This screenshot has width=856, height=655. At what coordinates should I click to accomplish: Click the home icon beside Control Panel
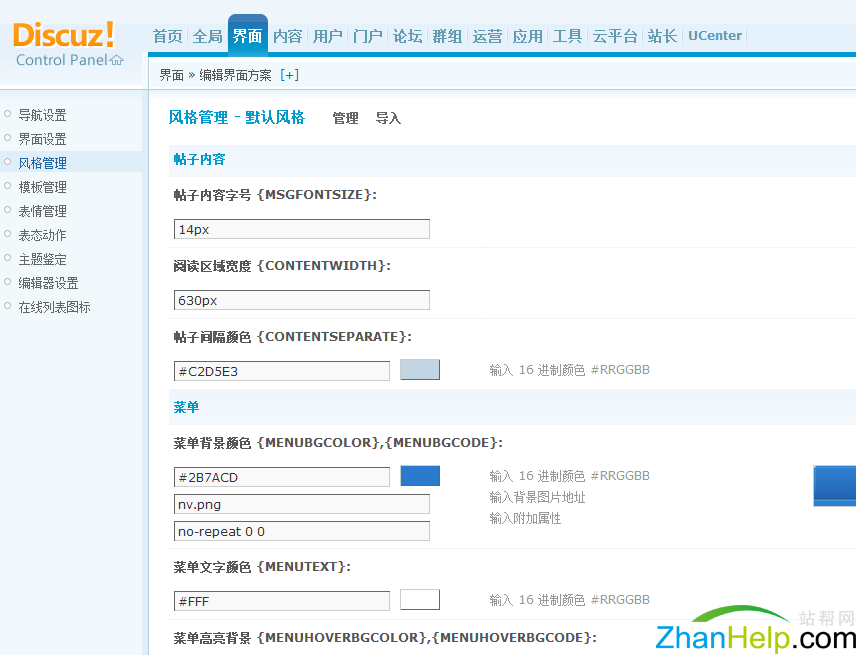pyautogui.click(x=117, y=60)
